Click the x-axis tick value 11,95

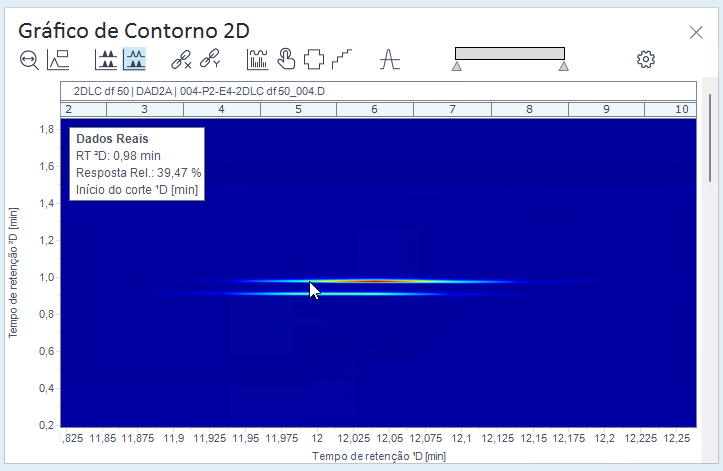(x=246, y=438)
